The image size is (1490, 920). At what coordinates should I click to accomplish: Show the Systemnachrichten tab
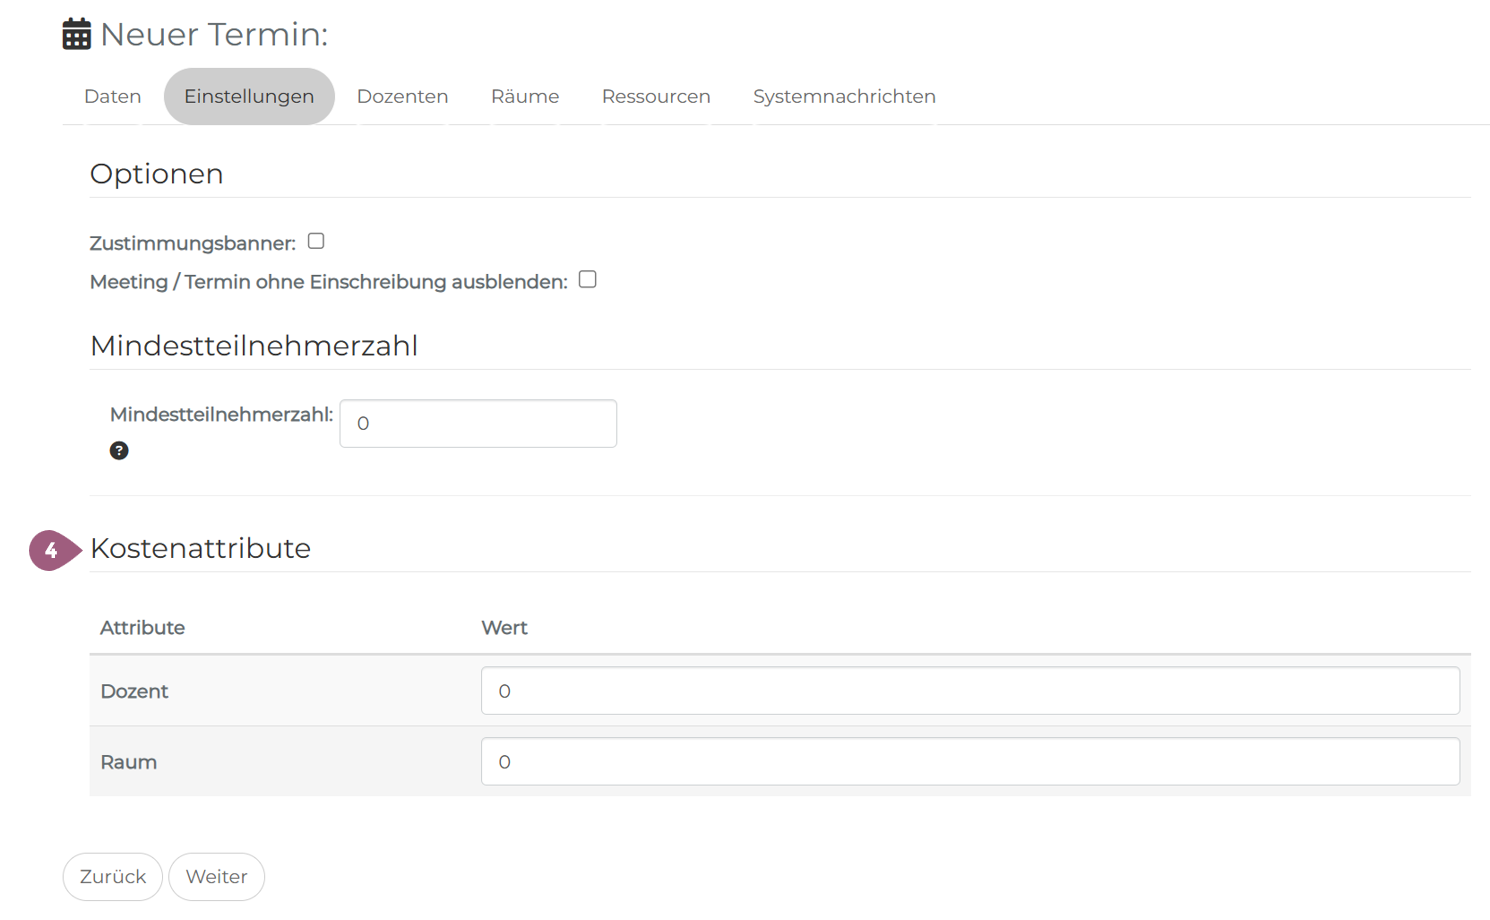[x=844, y=97]
